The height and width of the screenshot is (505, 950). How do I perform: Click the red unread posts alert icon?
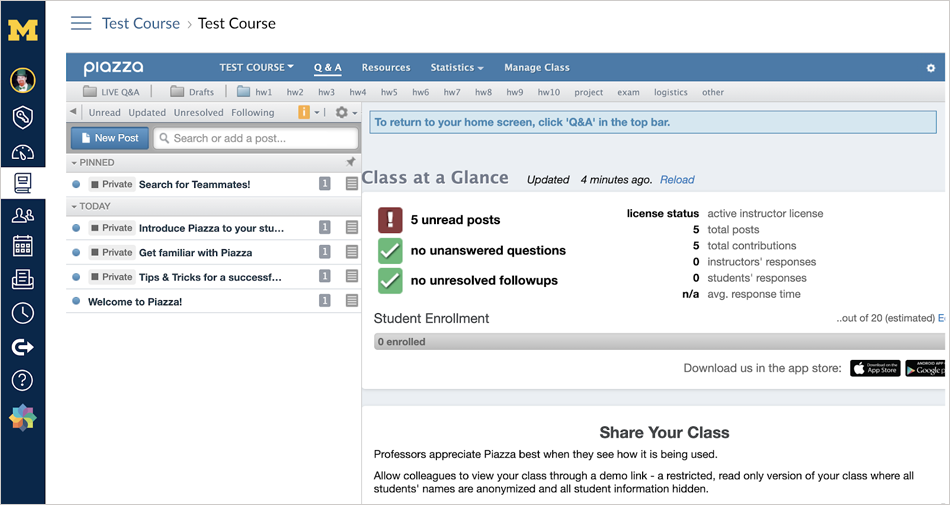pos(390,220)
